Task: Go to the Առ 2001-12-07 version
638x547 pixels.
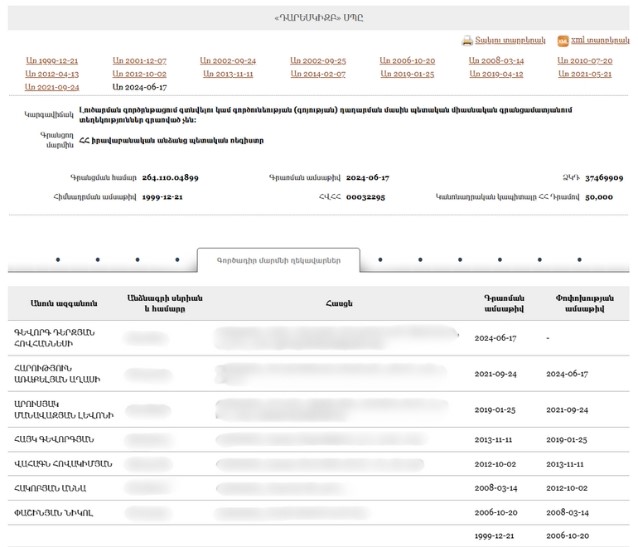Action: pos(140,61)
